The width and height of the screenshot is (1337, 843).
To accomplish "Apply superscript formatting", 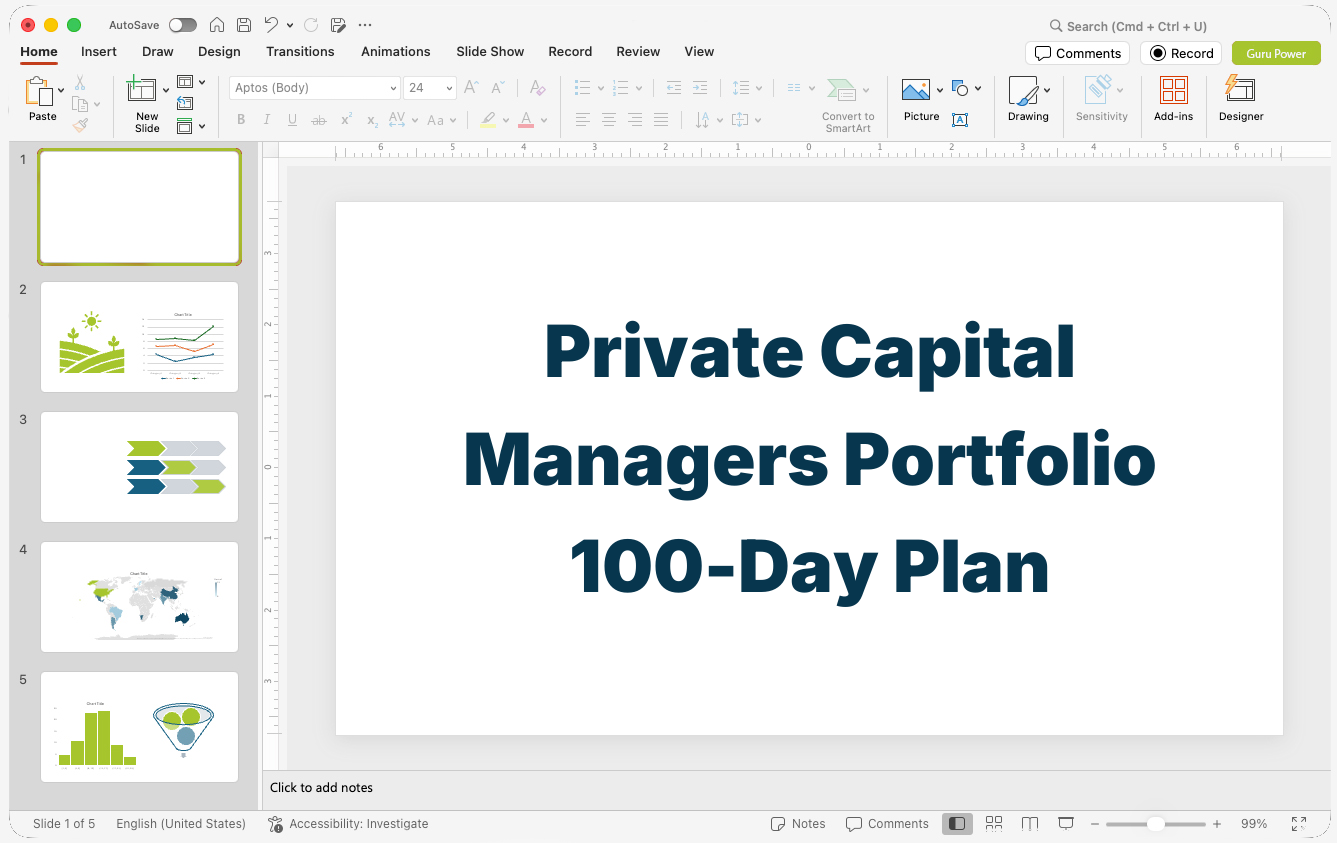I will coord(346,120).
